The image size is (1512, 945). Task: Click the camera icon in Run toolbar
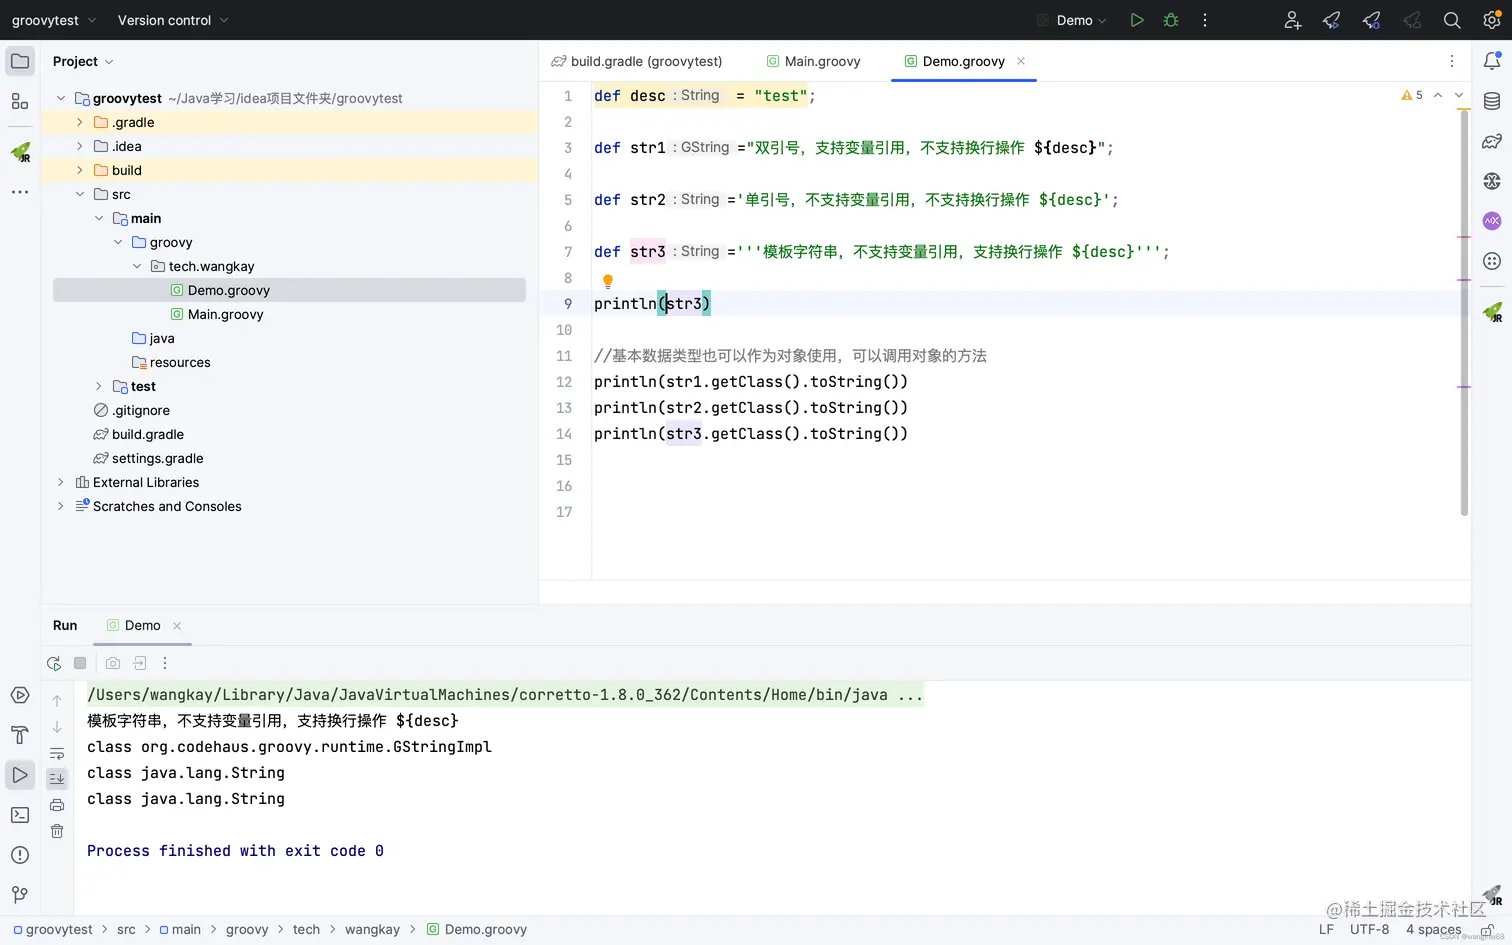113,663
